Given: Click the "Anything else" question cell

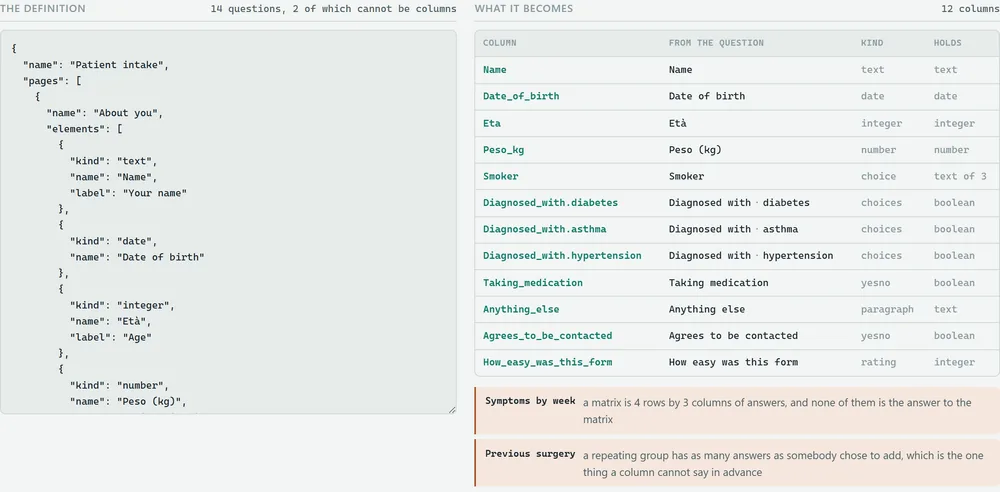Looking at the screenshot, I should pyautogui.click(x=707, y=309).
